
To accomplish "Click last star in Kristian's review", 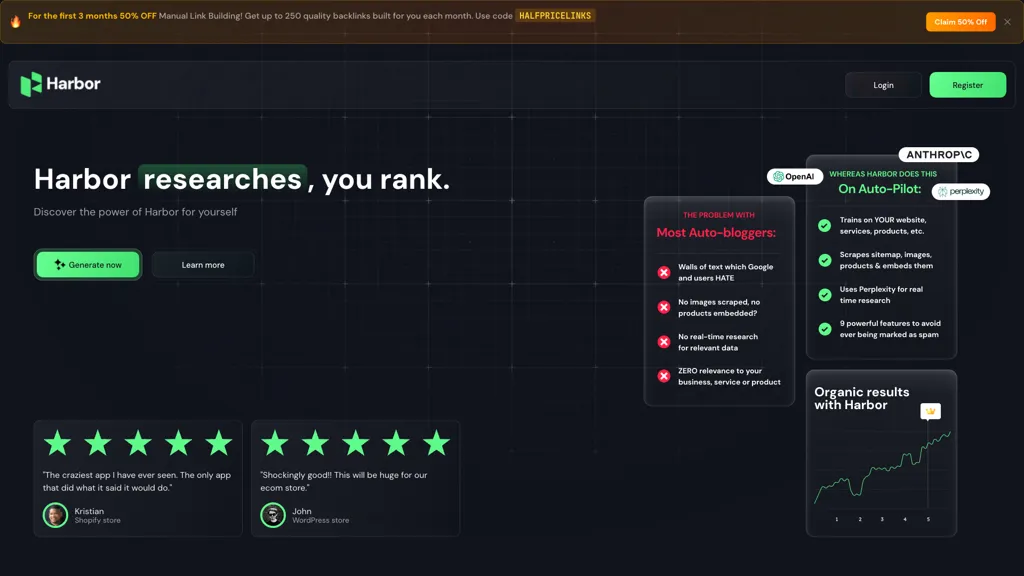I will click(219, 443).
